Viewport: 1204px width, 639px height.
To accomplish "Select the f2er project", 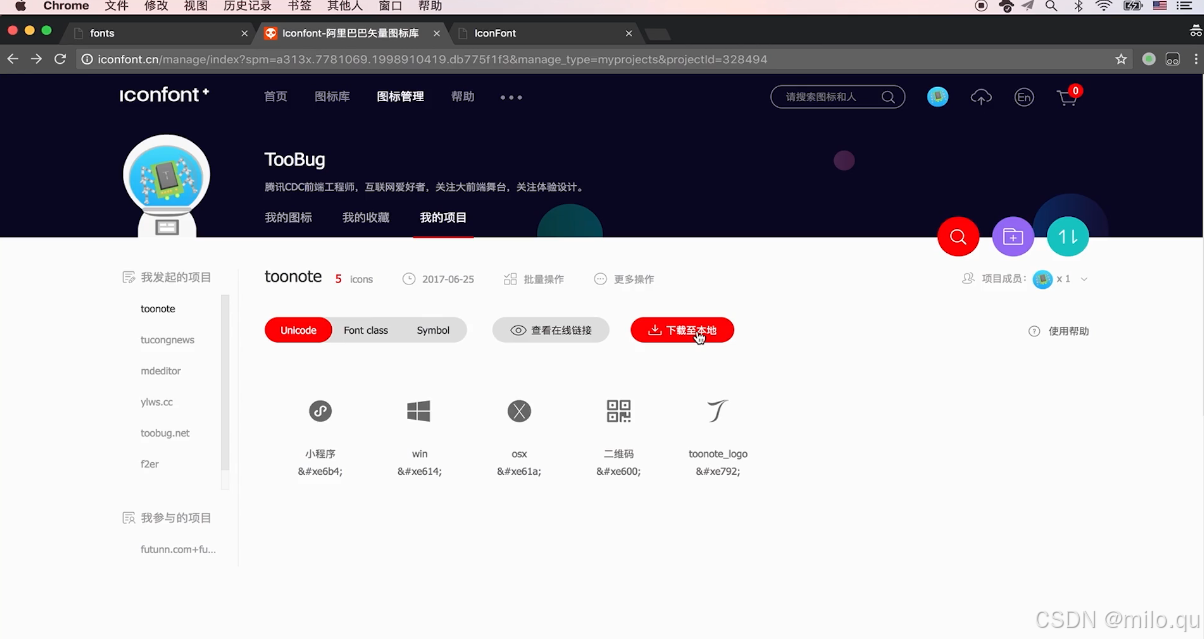I will [150, 464].
